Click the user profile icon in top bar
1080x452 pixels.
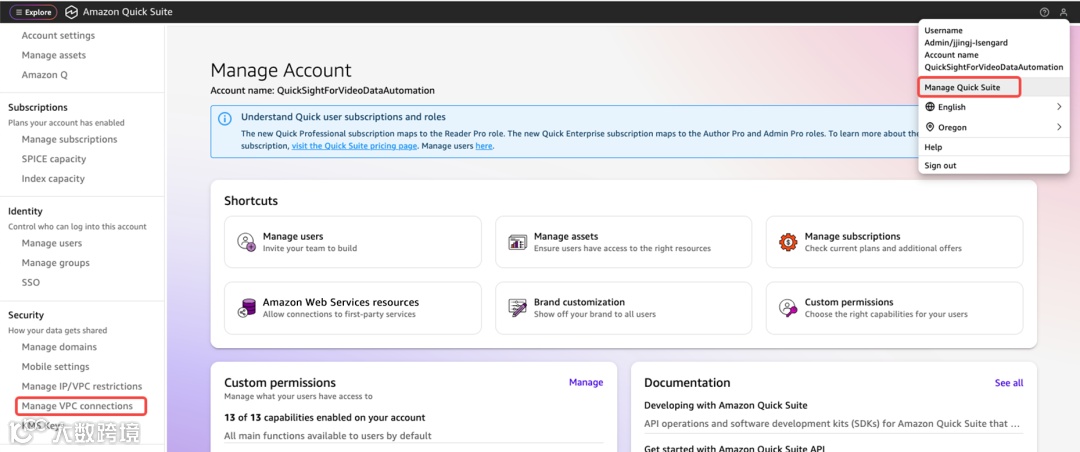[1063, 12]
